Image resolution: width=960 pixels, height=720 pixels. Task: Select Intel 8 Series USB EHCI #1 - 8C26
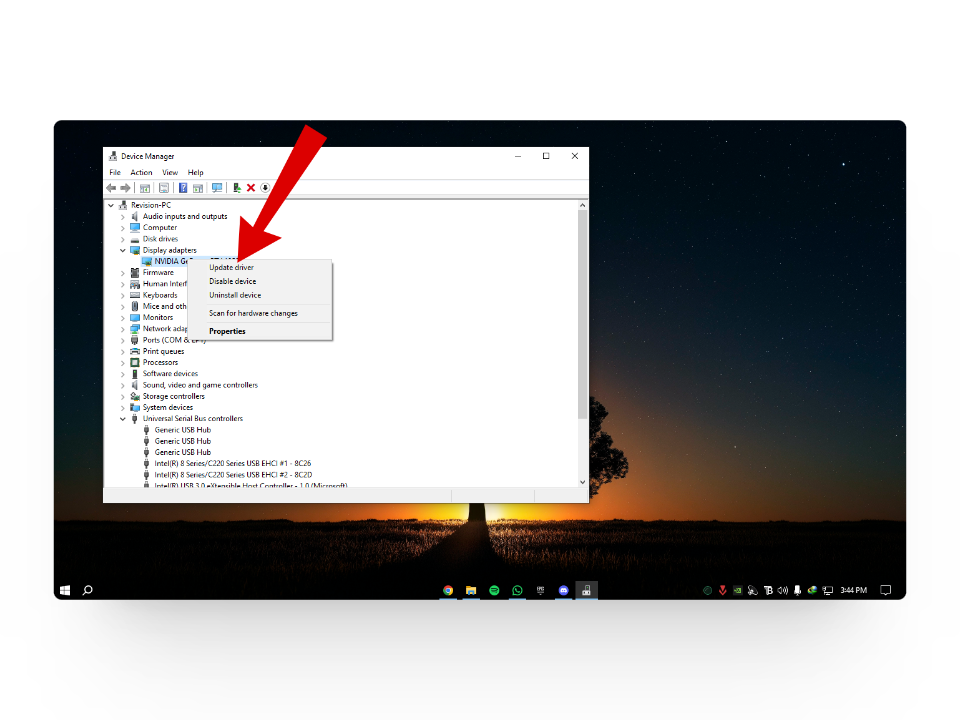[233, 463]
